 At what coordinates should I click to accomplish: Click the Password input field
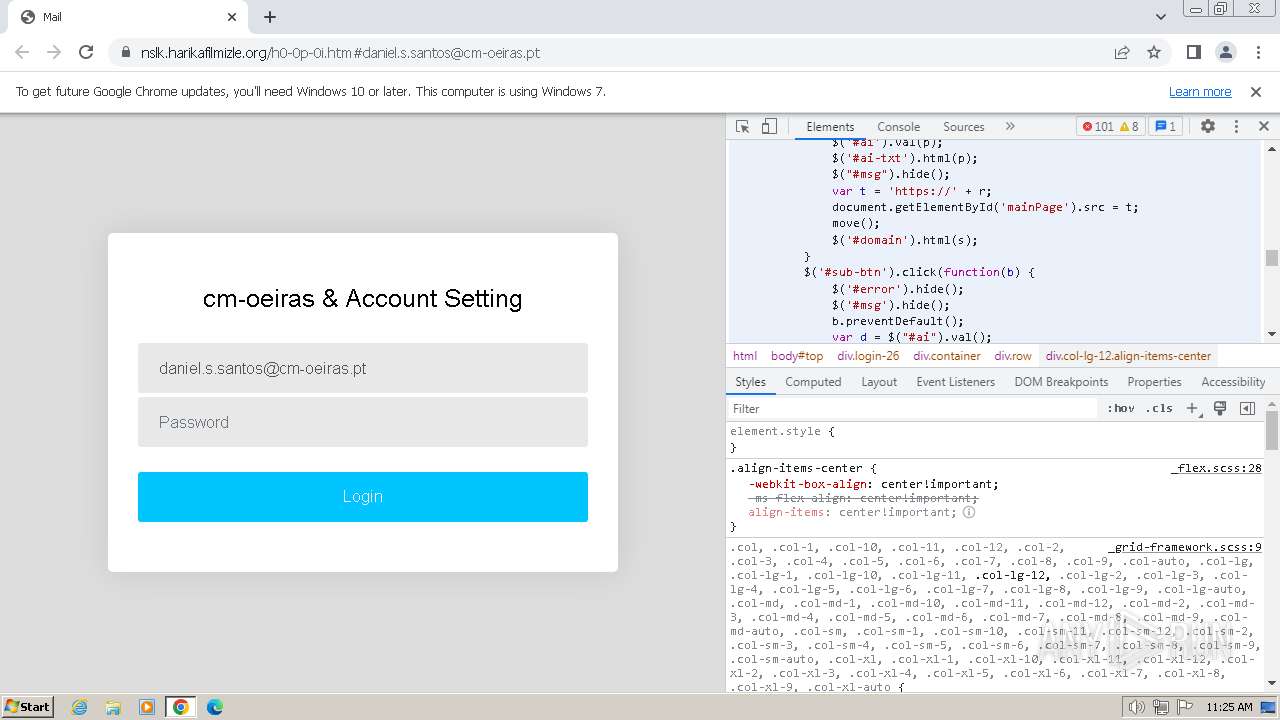pos(363,422)
